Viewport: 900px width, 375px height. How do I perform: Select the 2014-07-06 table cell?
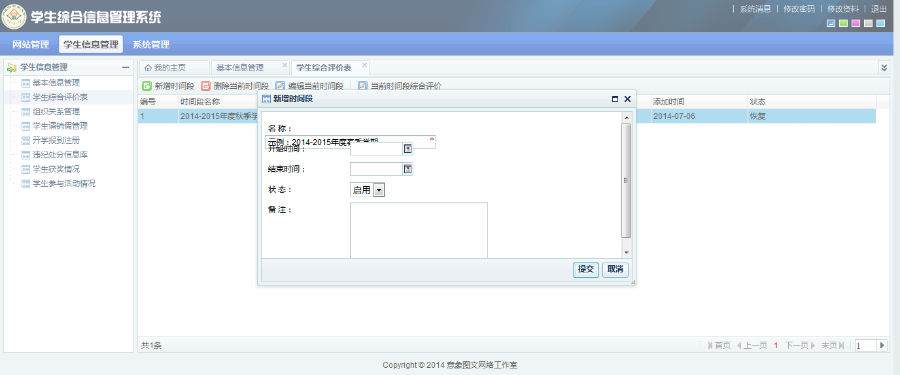[698, 115]
